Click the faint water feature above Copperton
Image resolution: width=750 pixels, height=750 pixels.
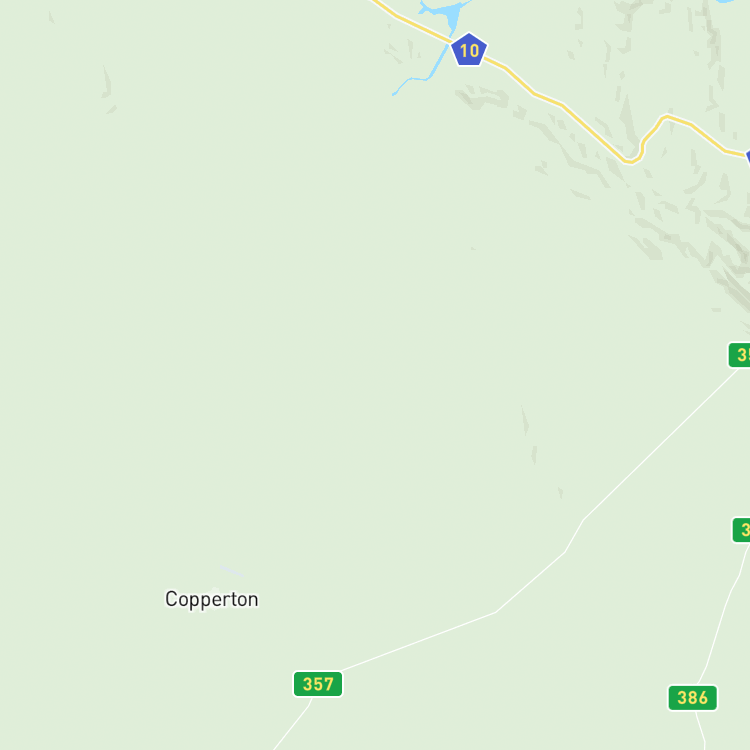232,571
